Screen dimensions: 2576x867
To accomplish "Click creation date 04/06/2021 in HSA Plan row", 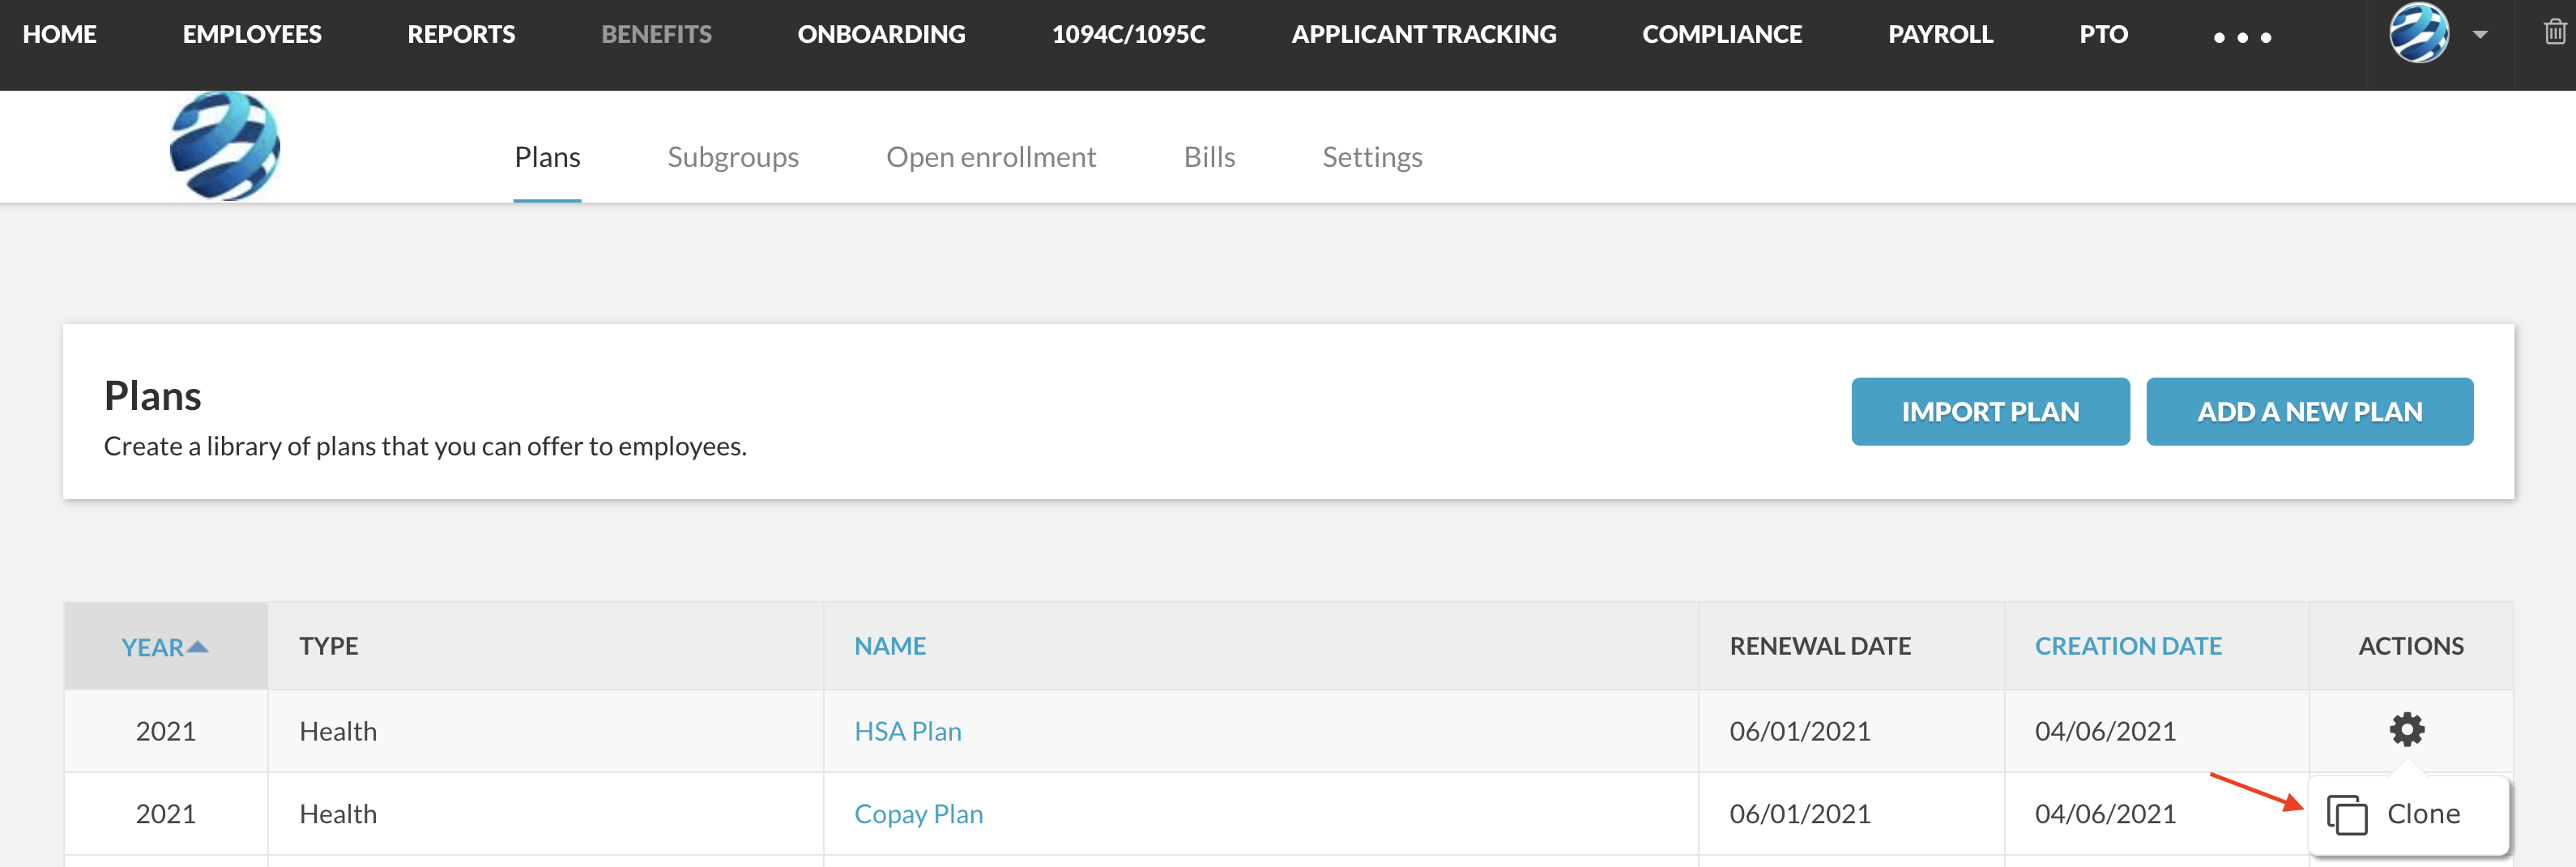I will pyautogui.click(x=2105, y=731).
